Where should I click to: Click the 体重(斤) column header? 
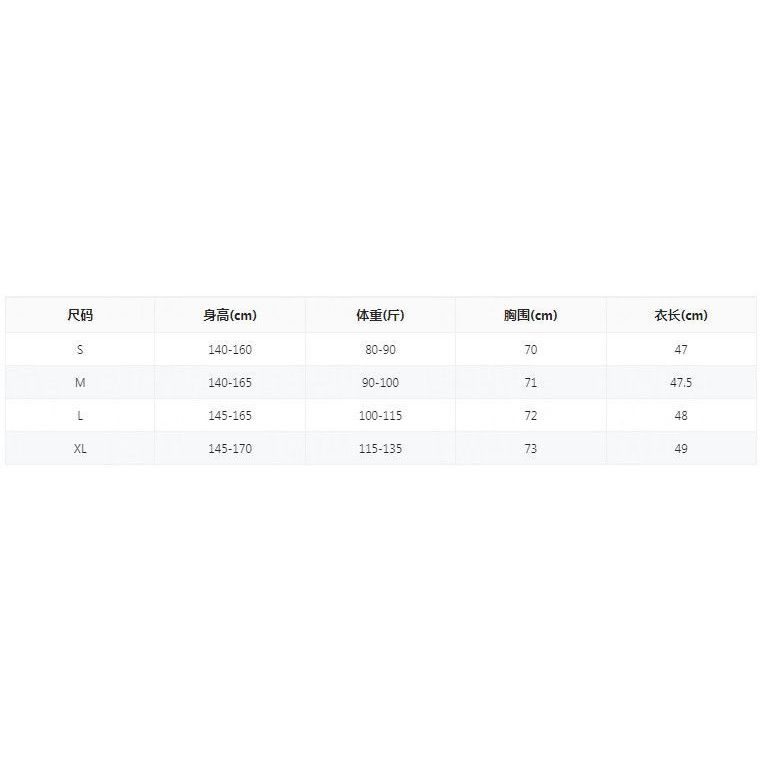[380, 315]
